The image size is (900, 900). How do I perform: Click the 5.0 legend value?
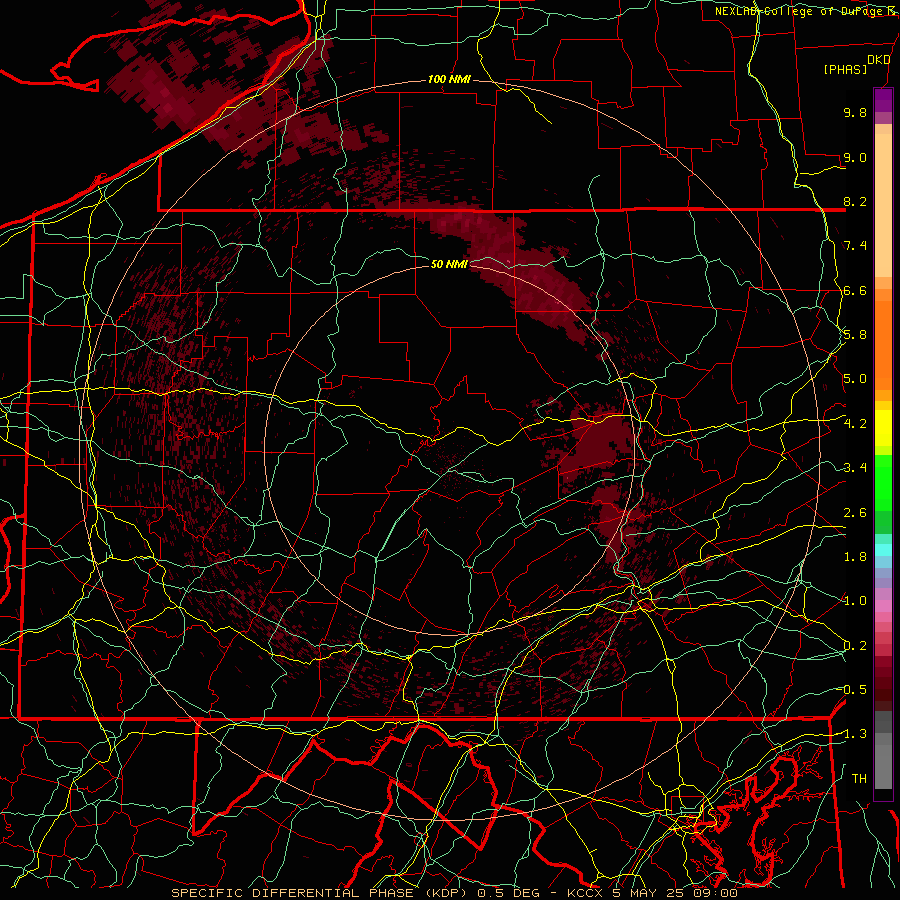(x=855, y=379)
